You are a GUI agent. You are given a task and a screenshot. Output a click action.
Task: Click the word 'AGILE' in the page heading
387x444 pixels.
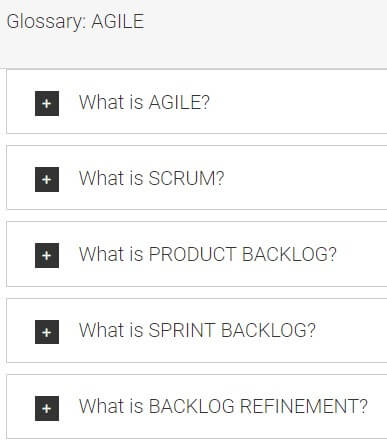(x=118, y=22)
